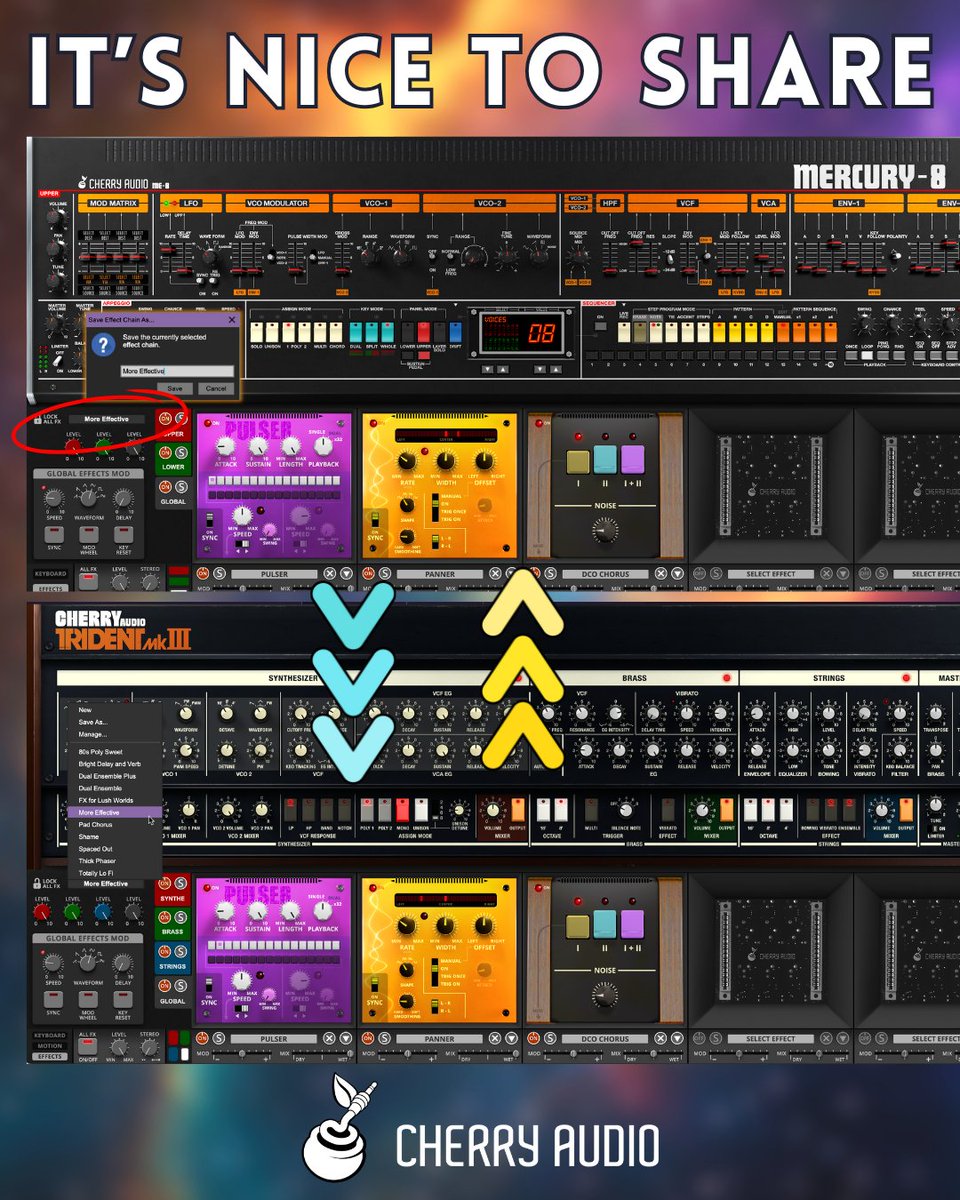Switch to Trident MOTION tab
Image resolution: width=960 pixels, height=1200 pixels.
pyautogui.click(x=50, y=1046)
